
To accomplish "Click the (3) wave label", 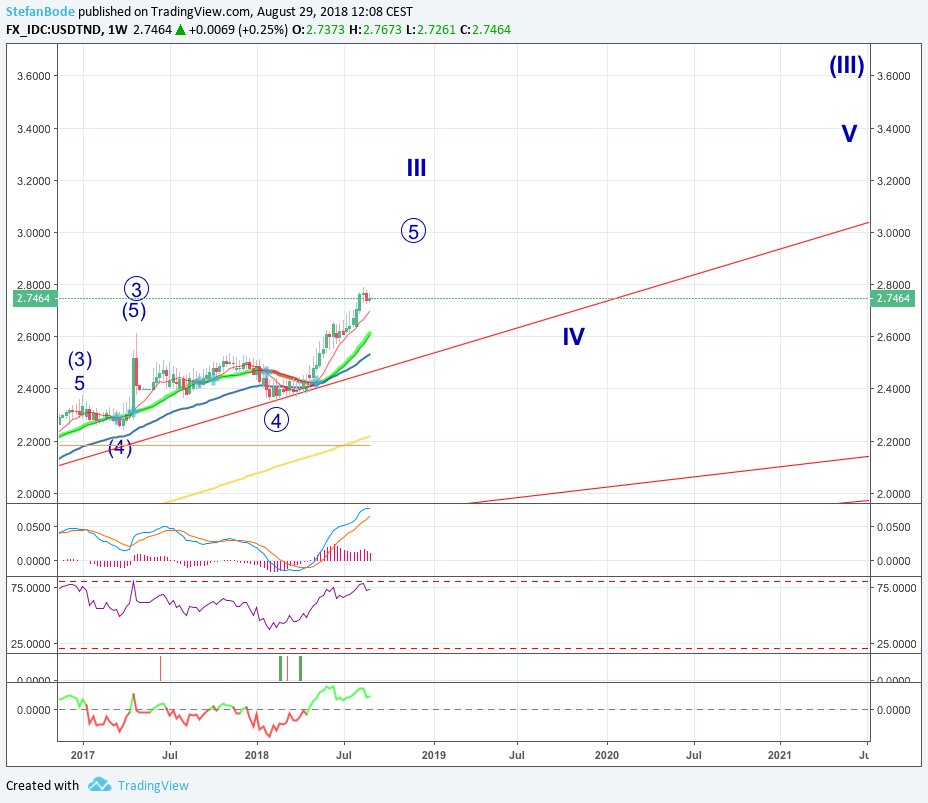I will pyautogui.click(x=80, y=359).
